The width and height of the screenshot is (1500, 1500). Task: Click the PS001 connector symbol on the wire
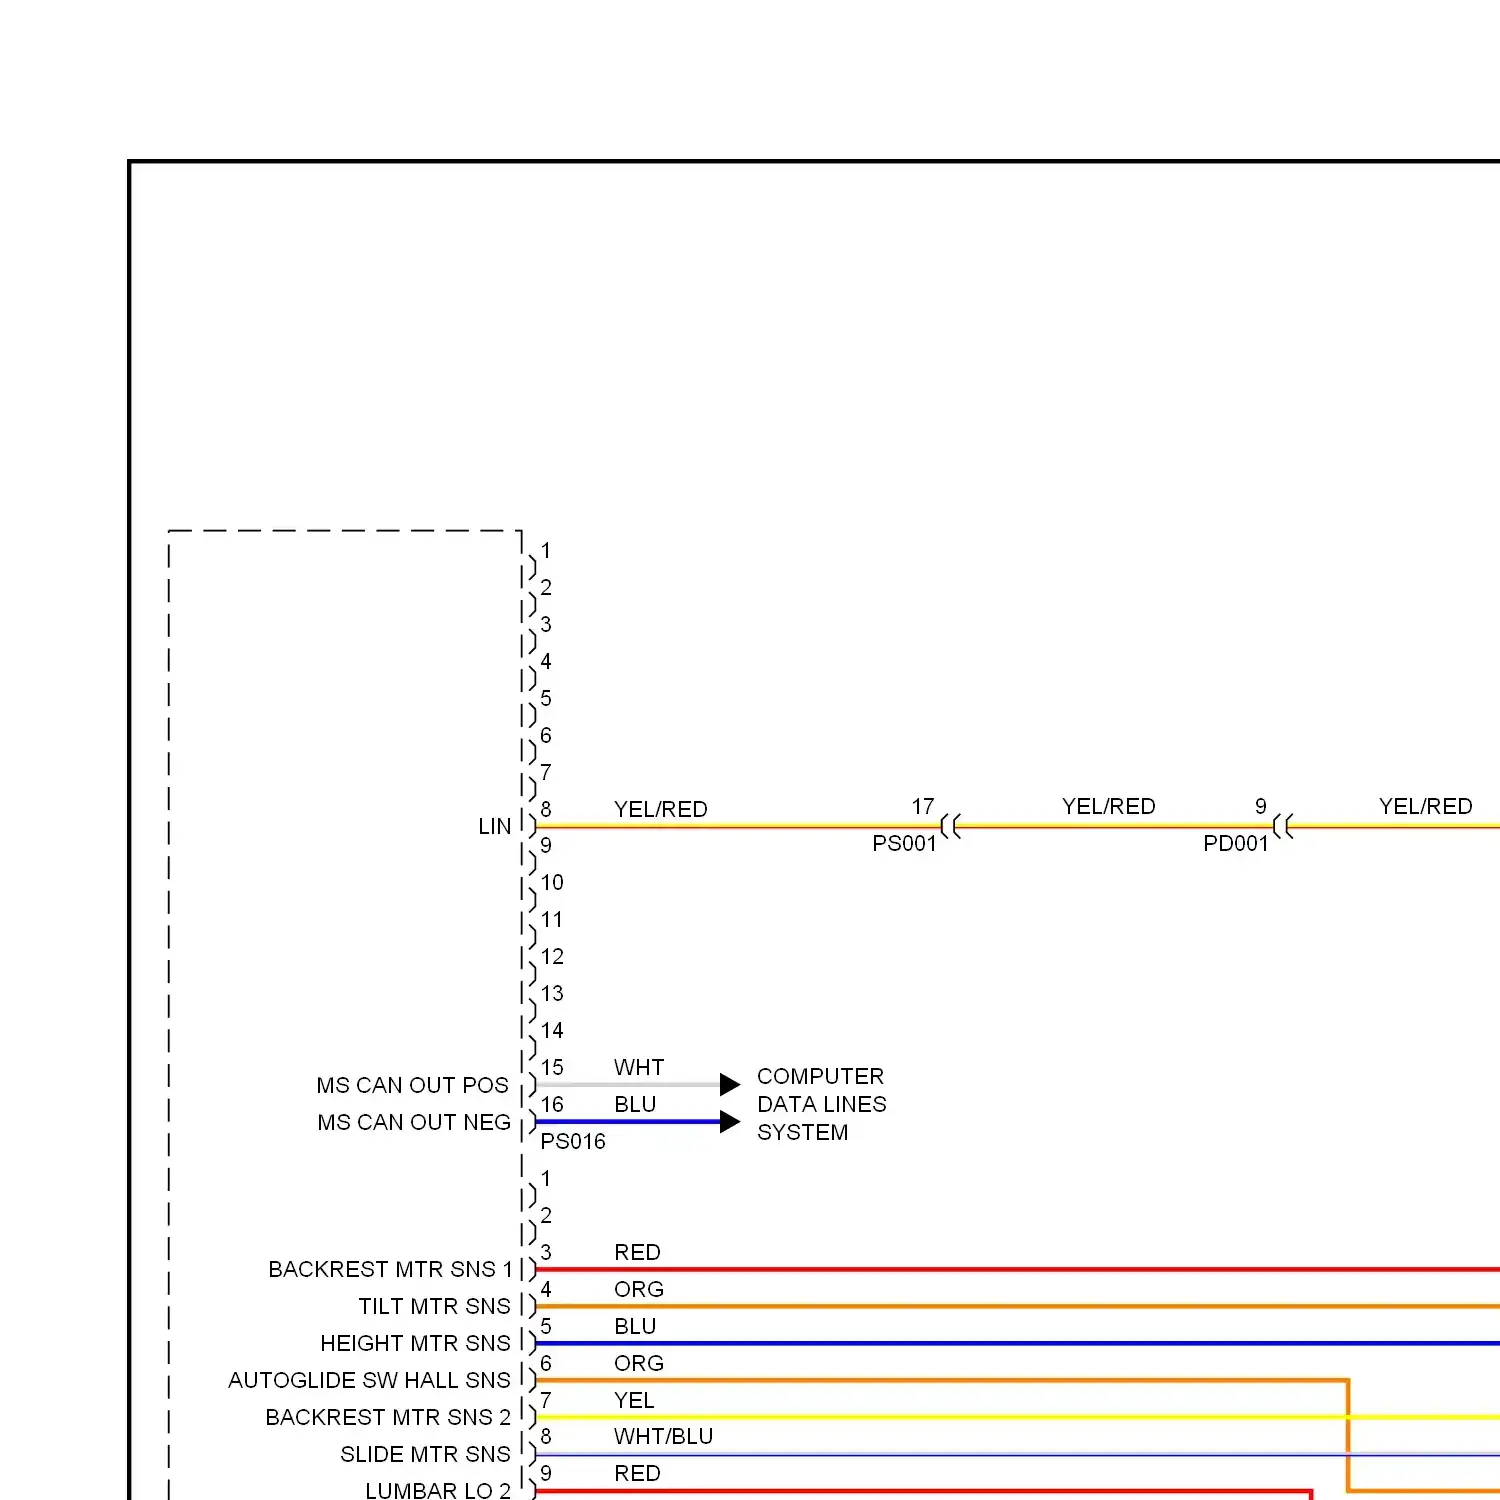[x=951, y=827]
